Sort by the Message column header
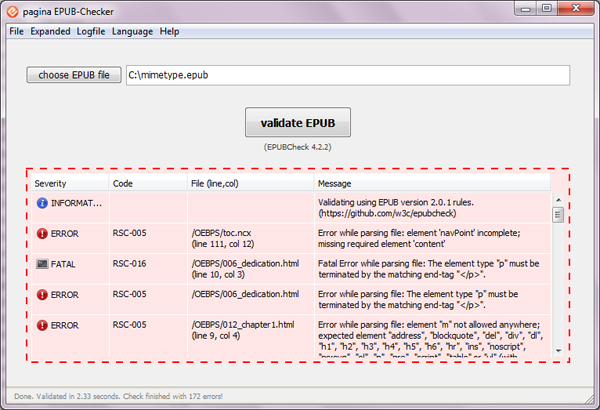The image size is (600, 410). click(432, 183)
